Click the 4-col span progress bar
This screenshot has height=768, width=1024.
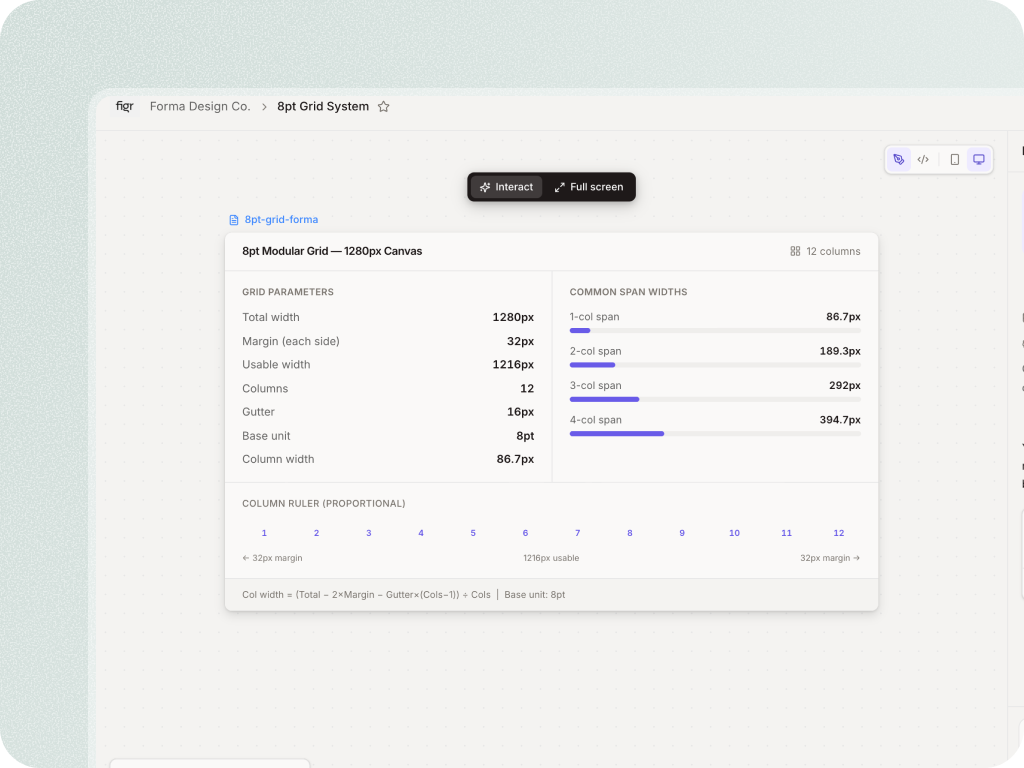click(x=715, y=434)
